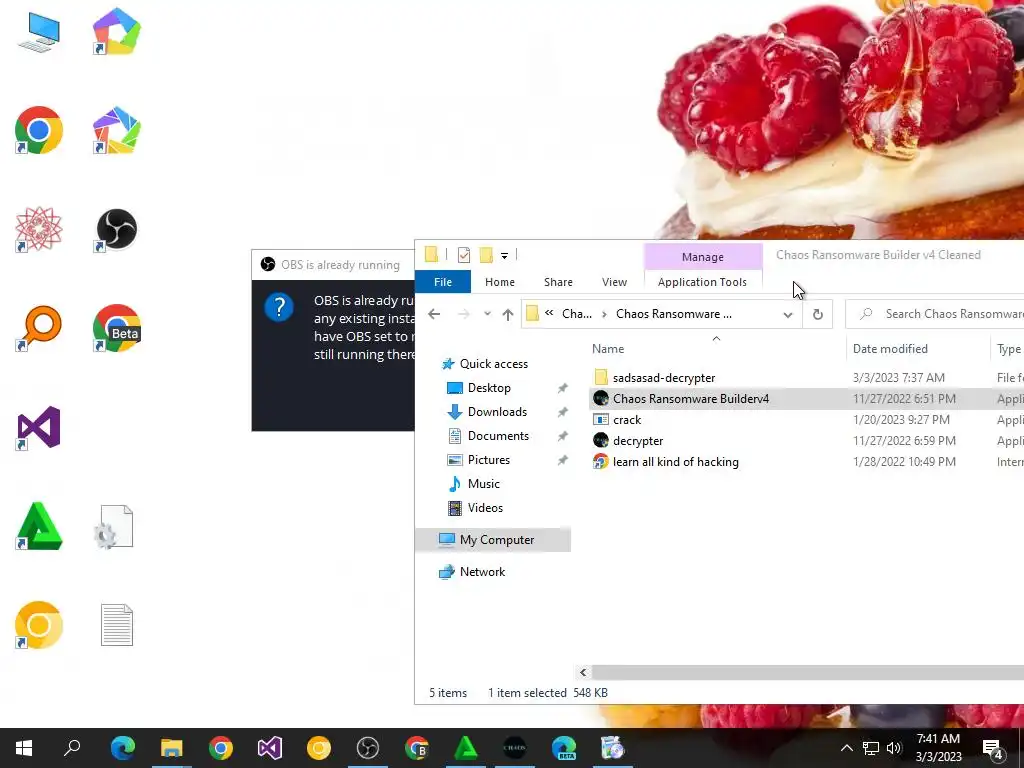Select Quick access in navigation pane

click(x=494, y=364)
